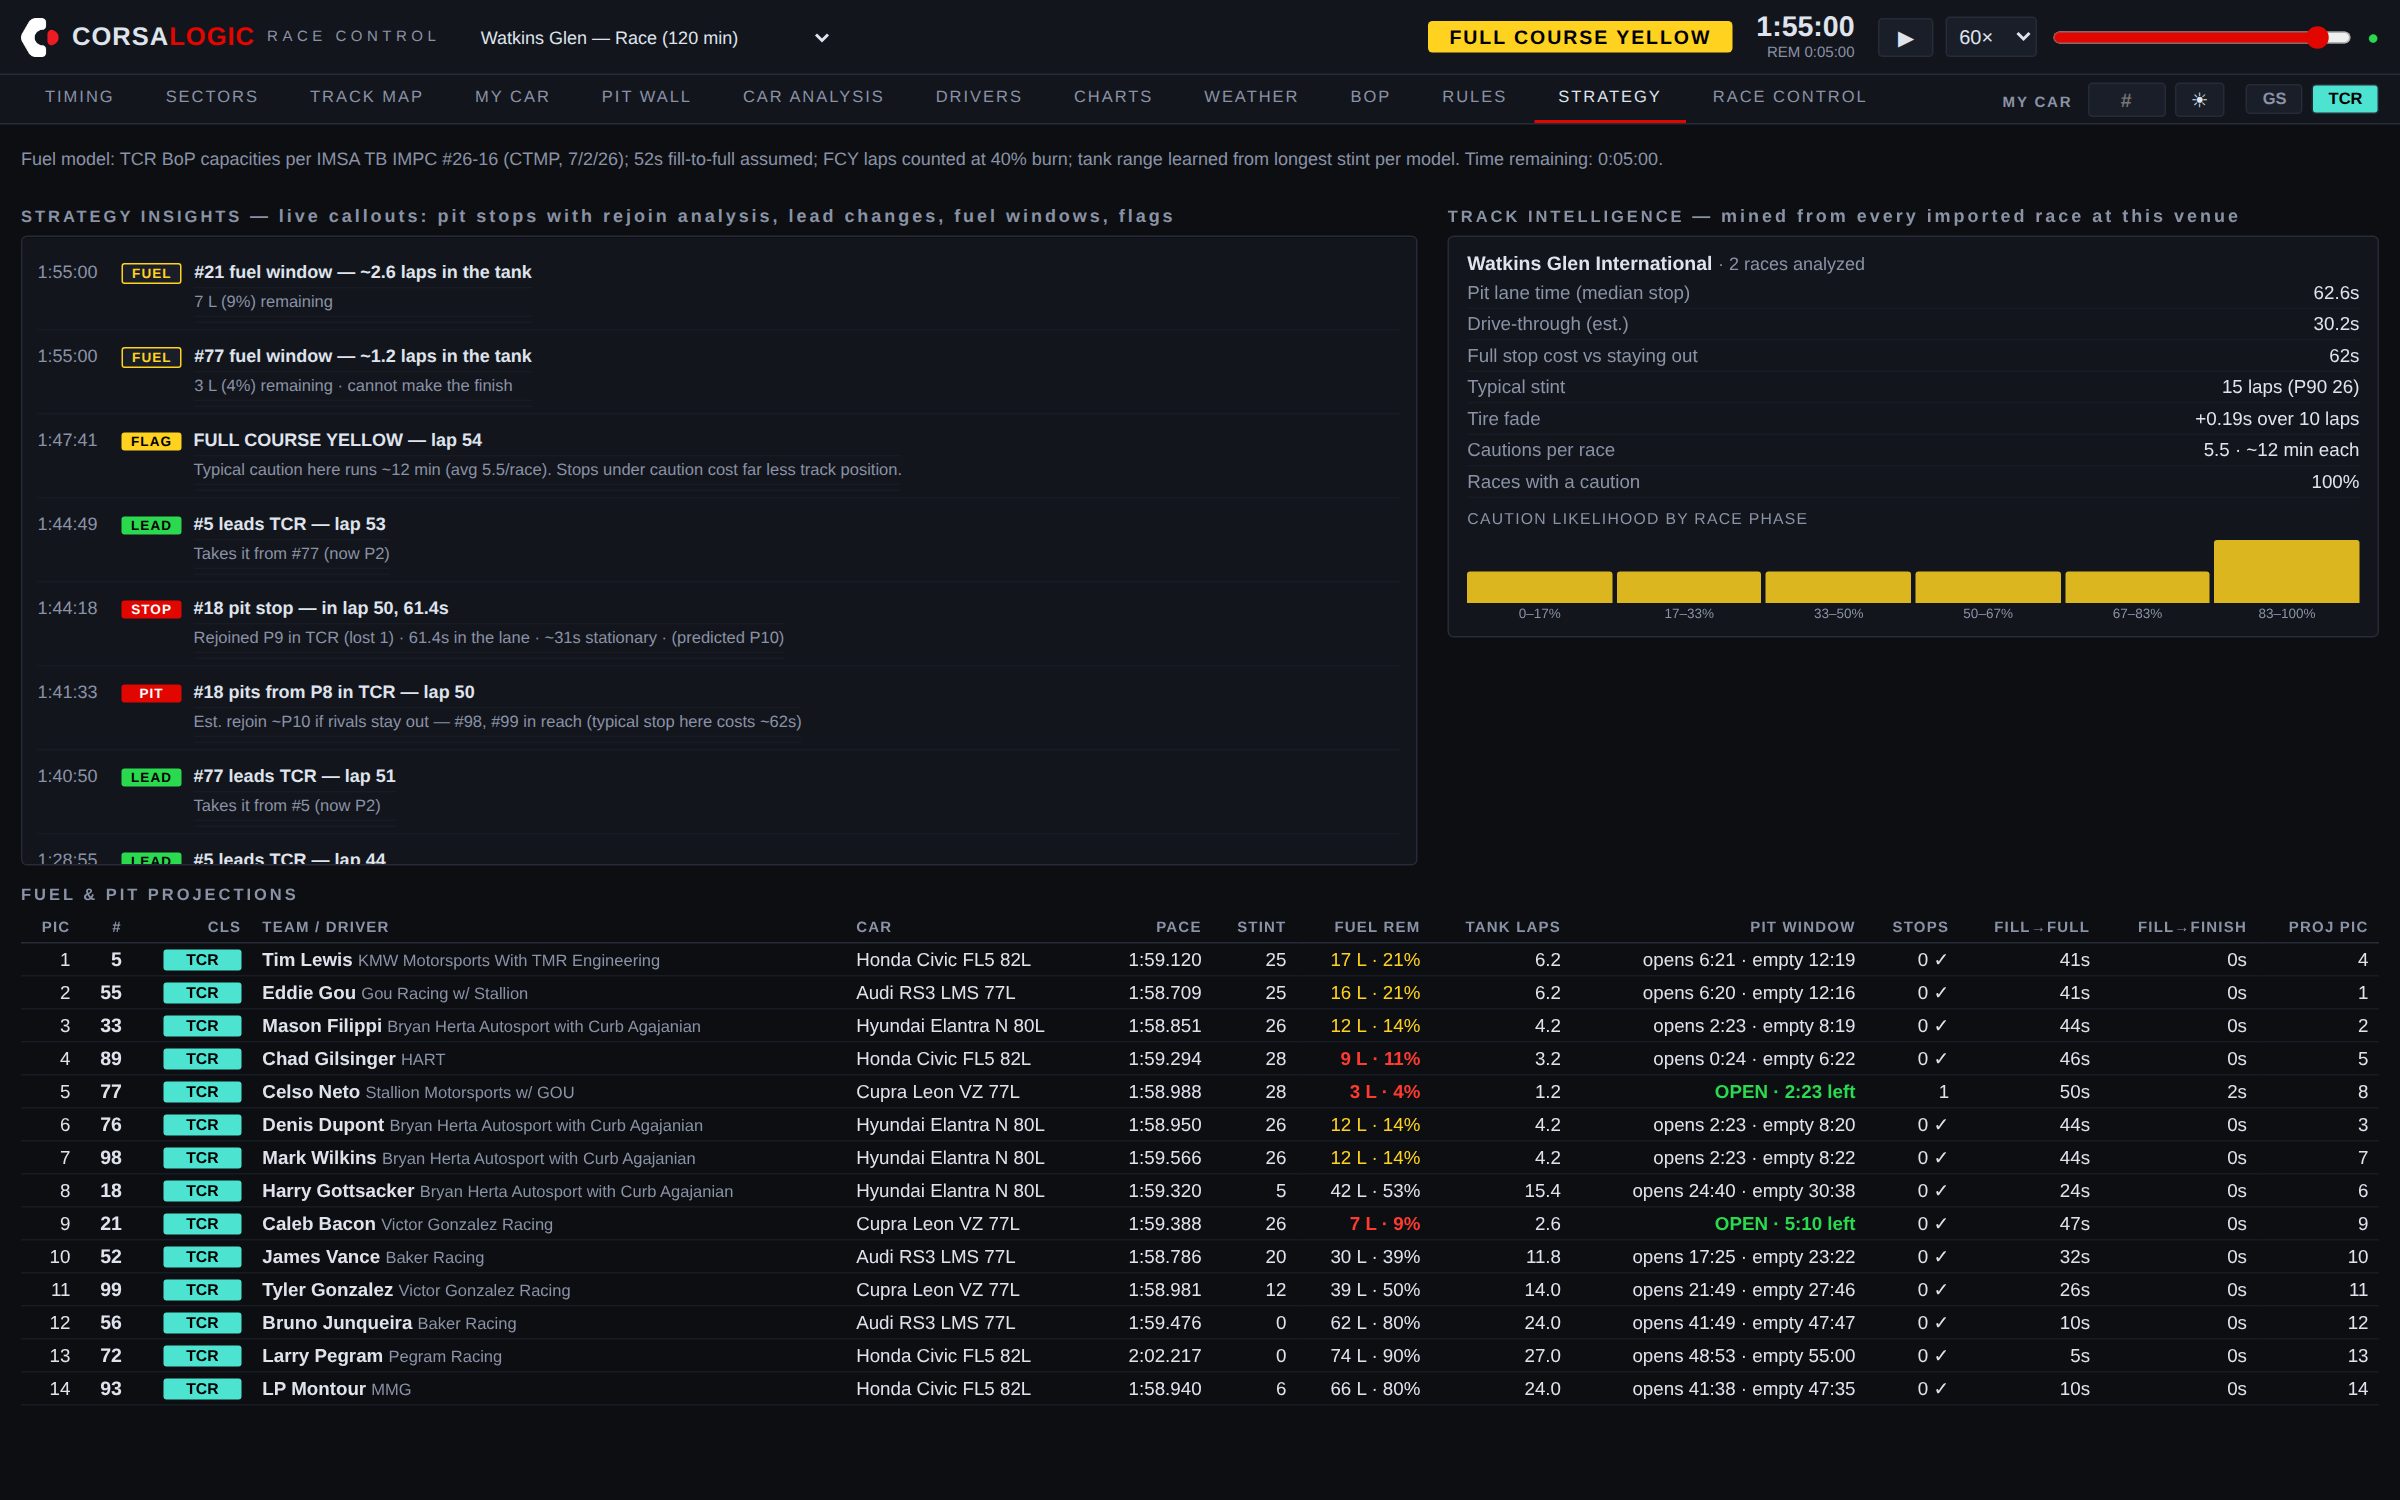Screen dimensions: 2400x1500
Task: Click the STOP badge for #18 pit stop
Action: [151, 609]
